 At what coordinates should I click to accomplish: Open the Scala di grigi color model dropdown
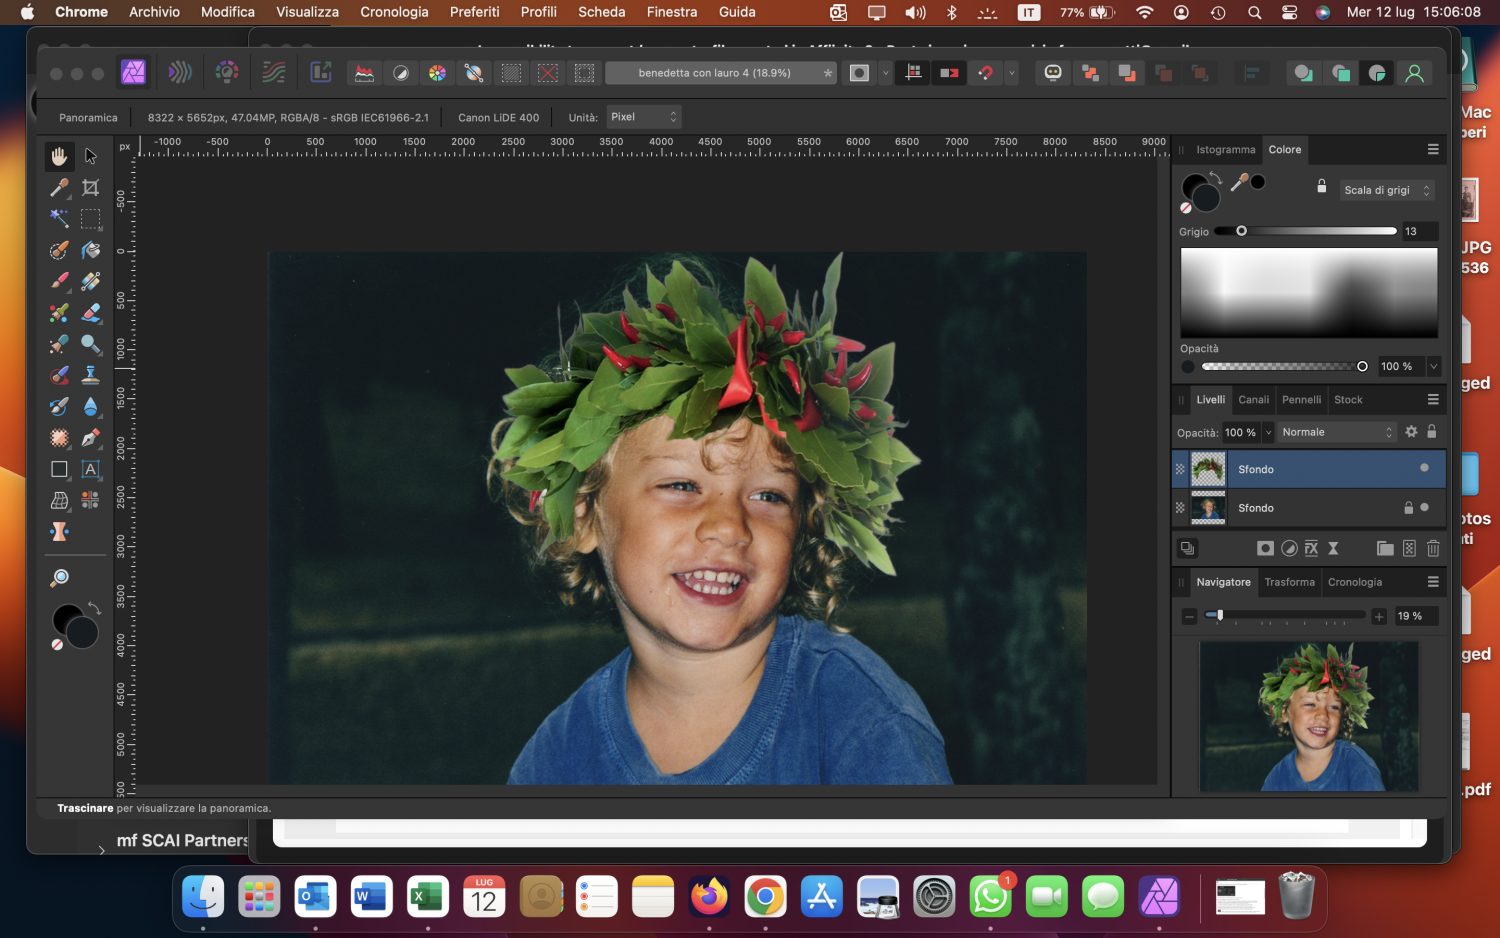click(1386, 190)
